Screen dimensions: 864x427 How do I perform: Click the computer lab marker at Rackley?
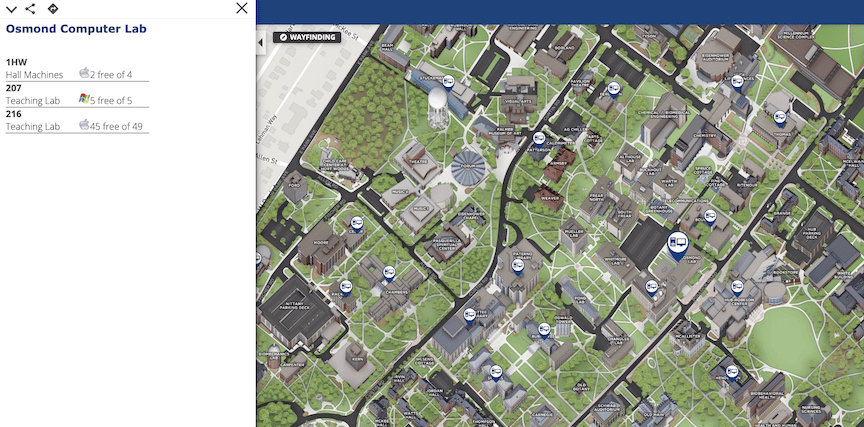pyautogui.click(x=345, y=287)
